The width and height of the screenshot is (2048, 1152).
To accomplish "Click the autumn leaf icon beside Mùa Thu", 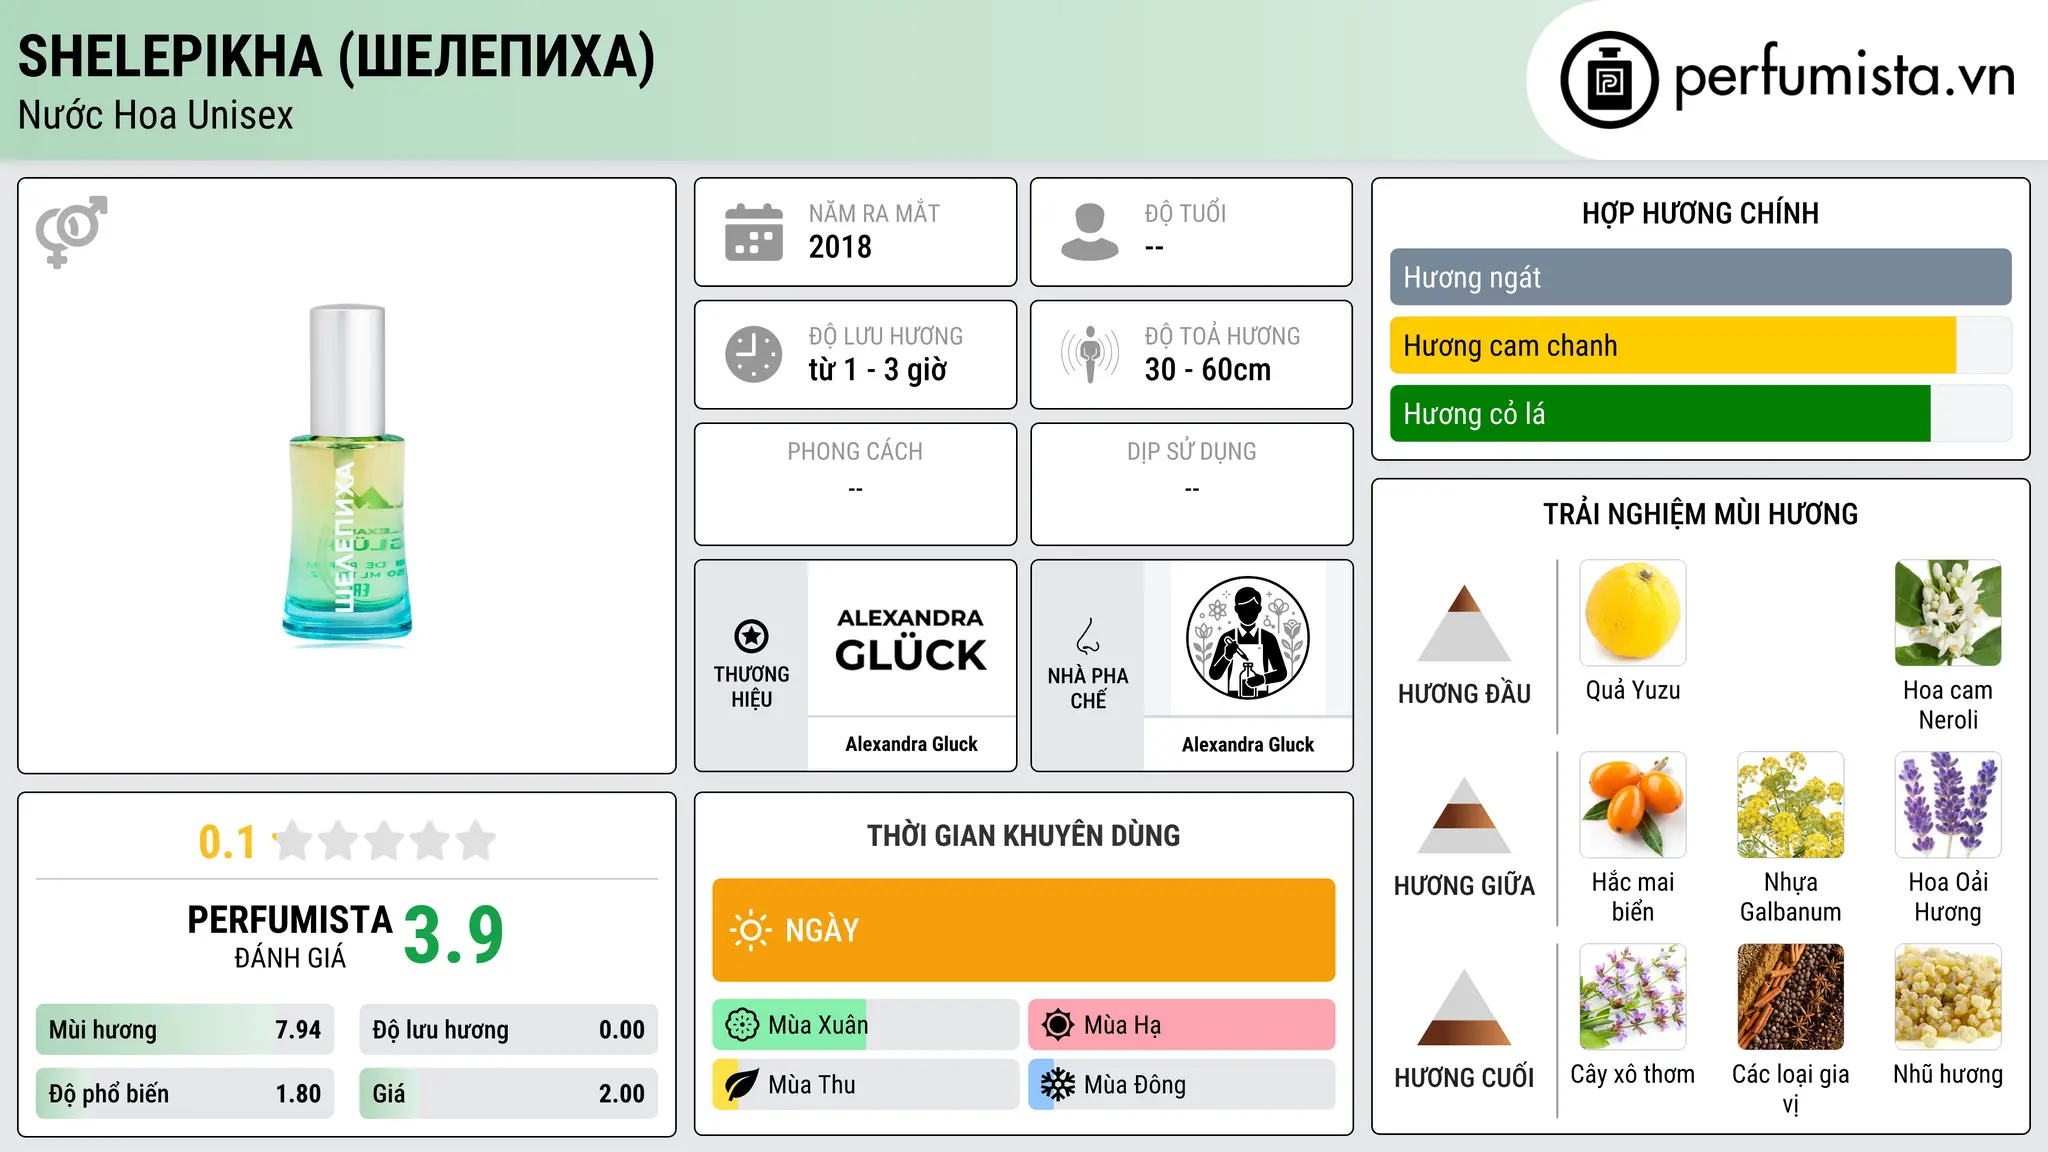I will 742,1085.
